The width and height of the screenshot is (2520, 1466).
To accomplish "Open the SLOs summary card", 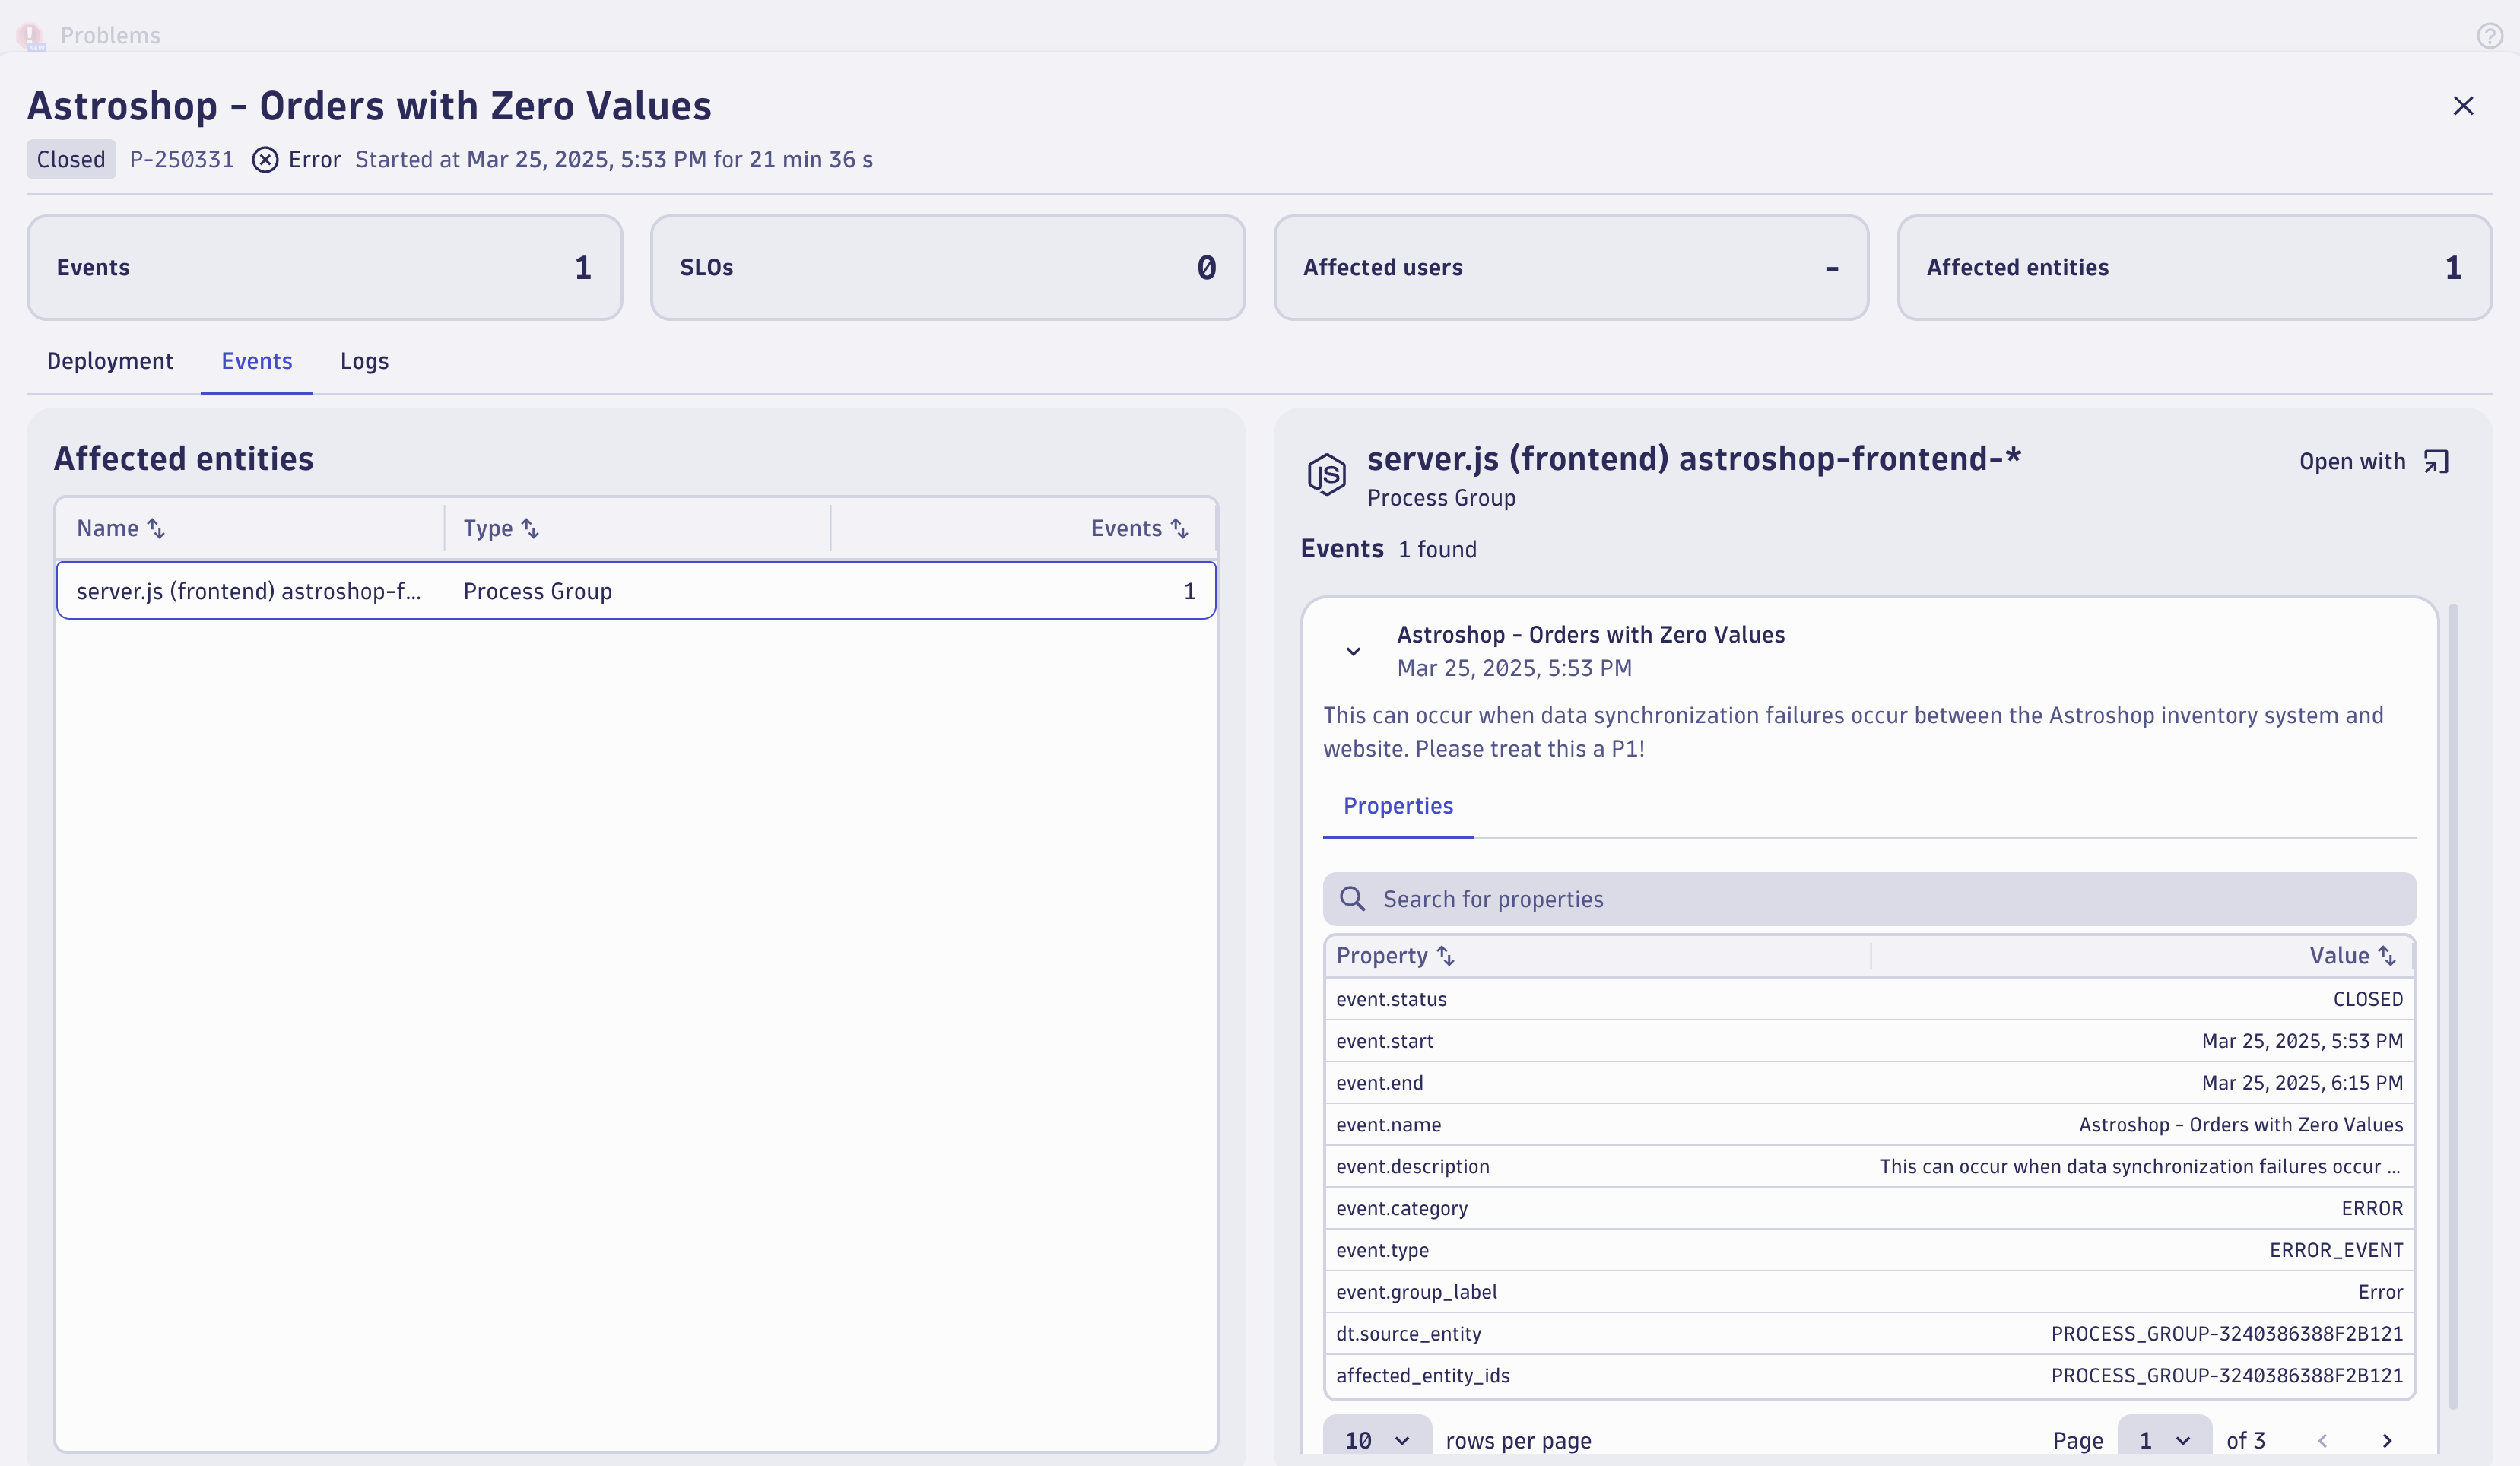I will (948, 268).
